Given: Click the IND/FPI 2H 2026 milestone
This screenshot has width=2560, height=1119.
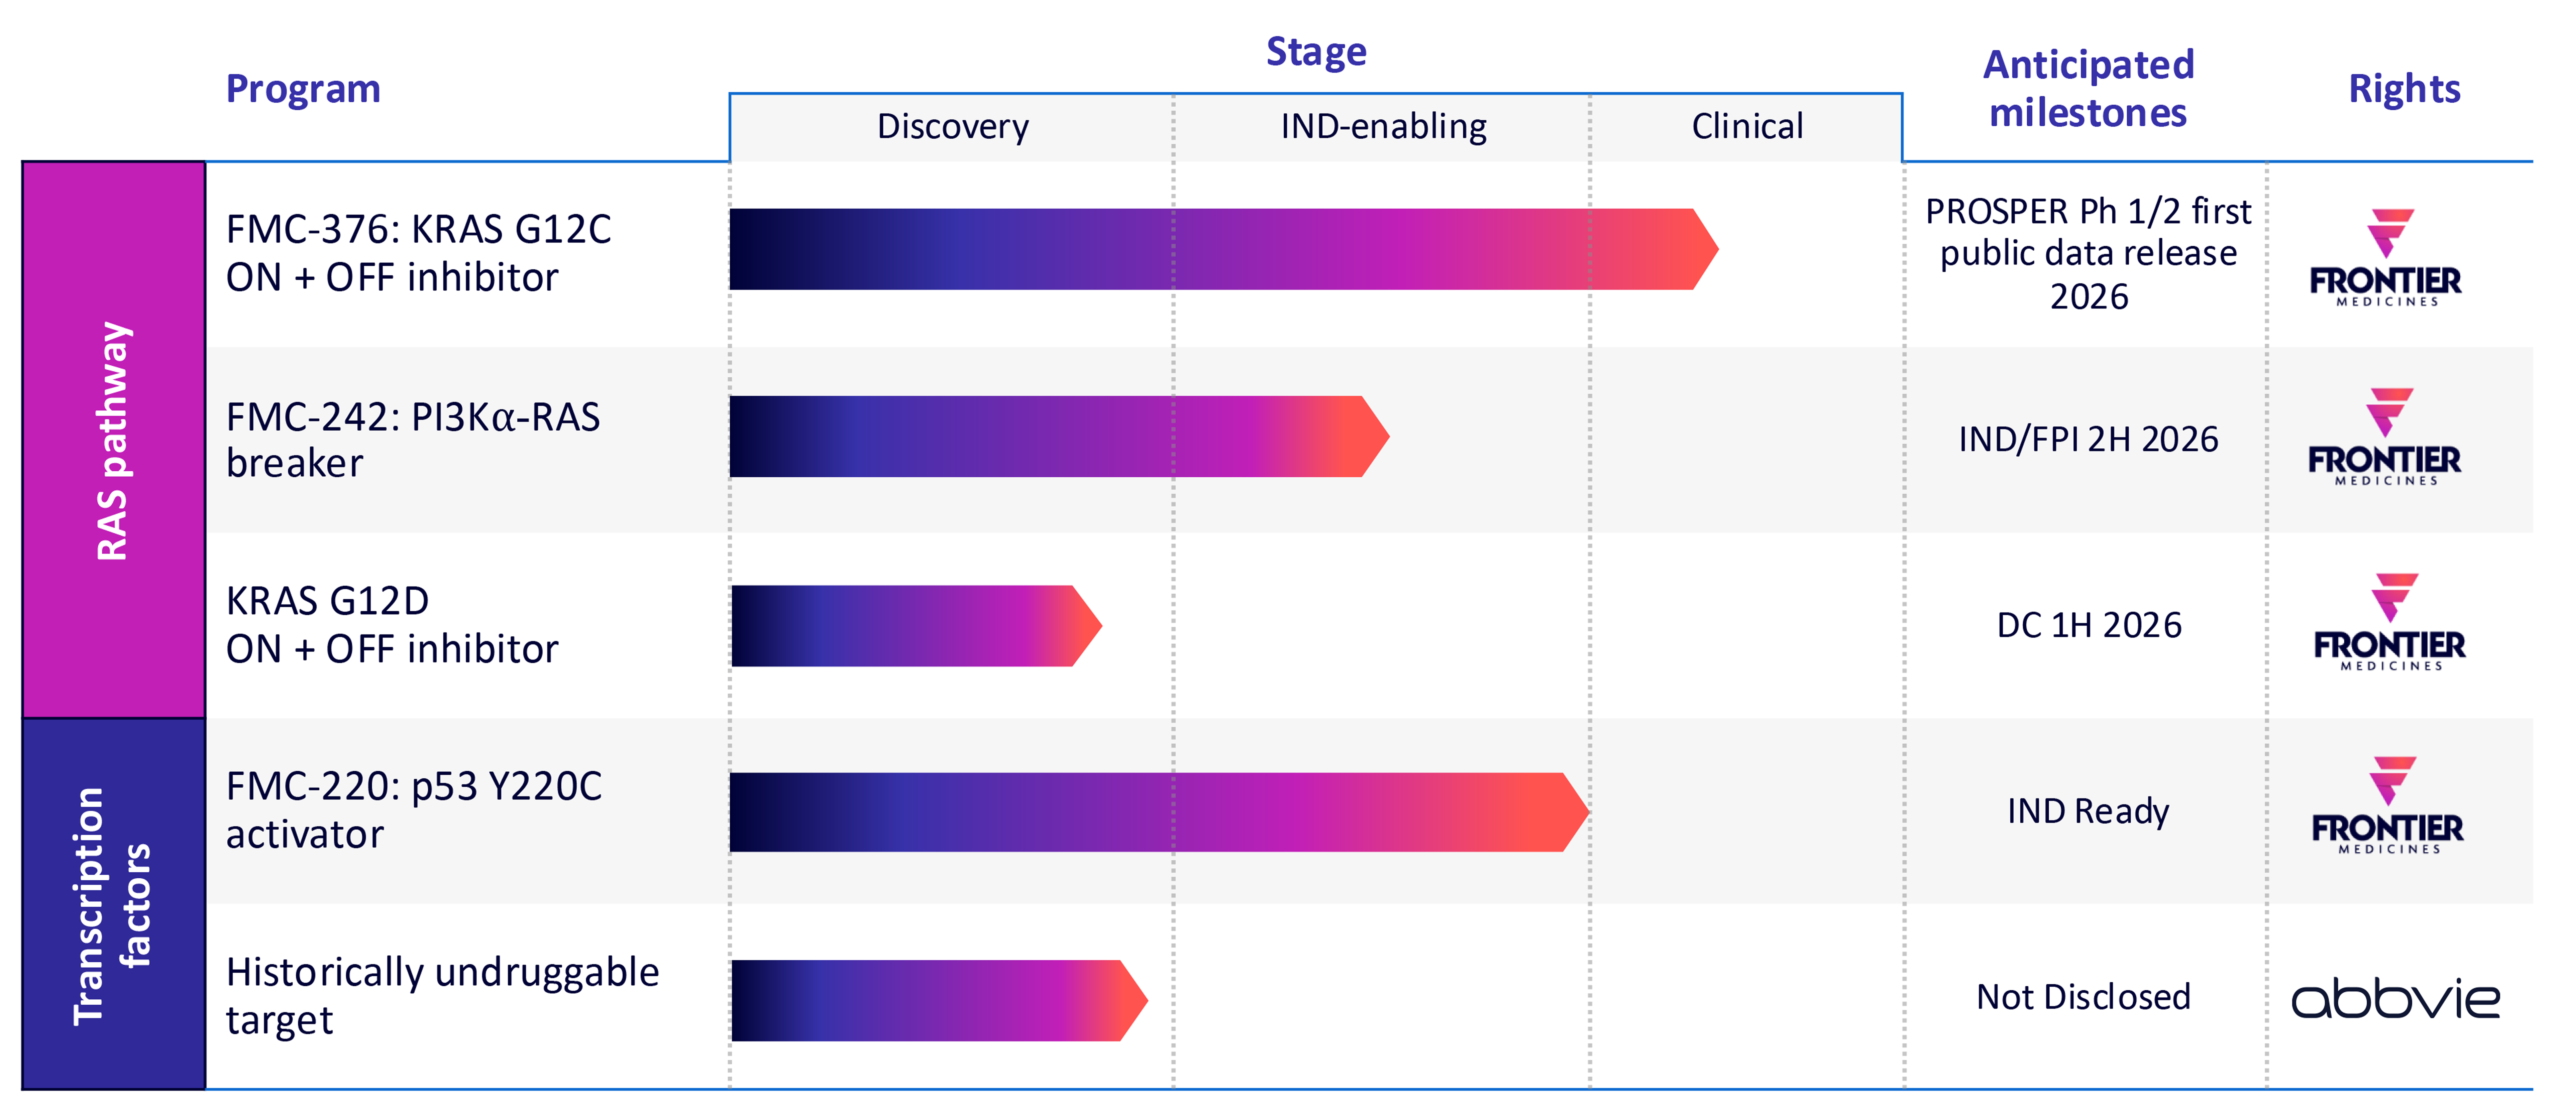Looking at the screenshot, I should click(2088, 439).
